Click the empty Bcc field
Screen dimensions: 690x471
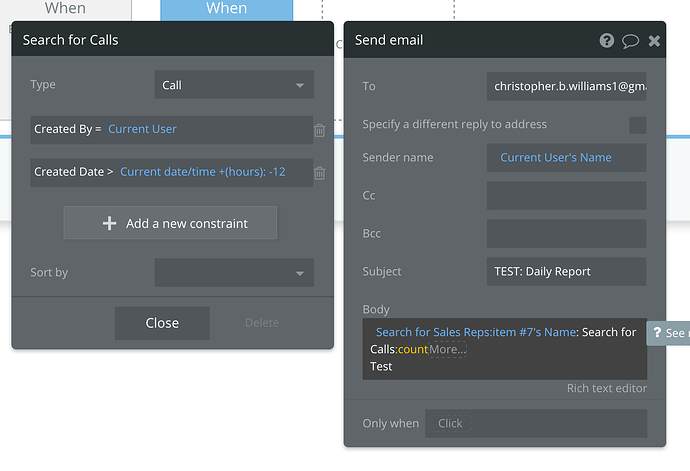(x=566, y=233)
